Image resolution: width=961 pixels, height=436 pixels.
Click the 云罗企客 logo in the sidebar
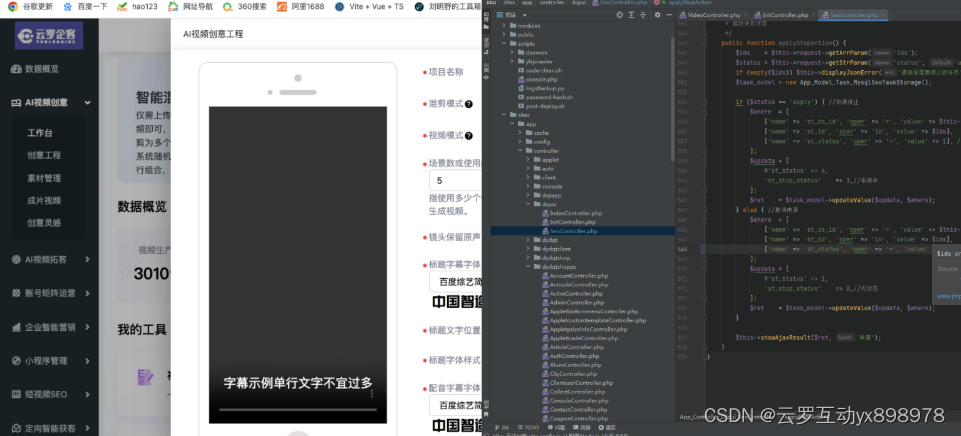click(49, 36)
